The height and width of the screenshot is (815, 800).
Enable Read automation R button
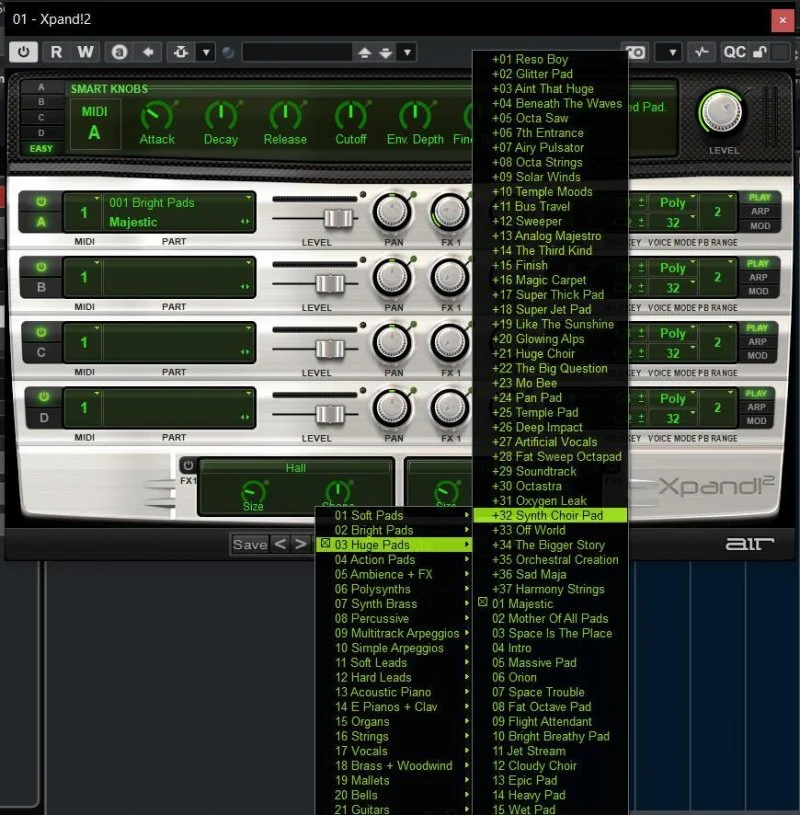56,52
